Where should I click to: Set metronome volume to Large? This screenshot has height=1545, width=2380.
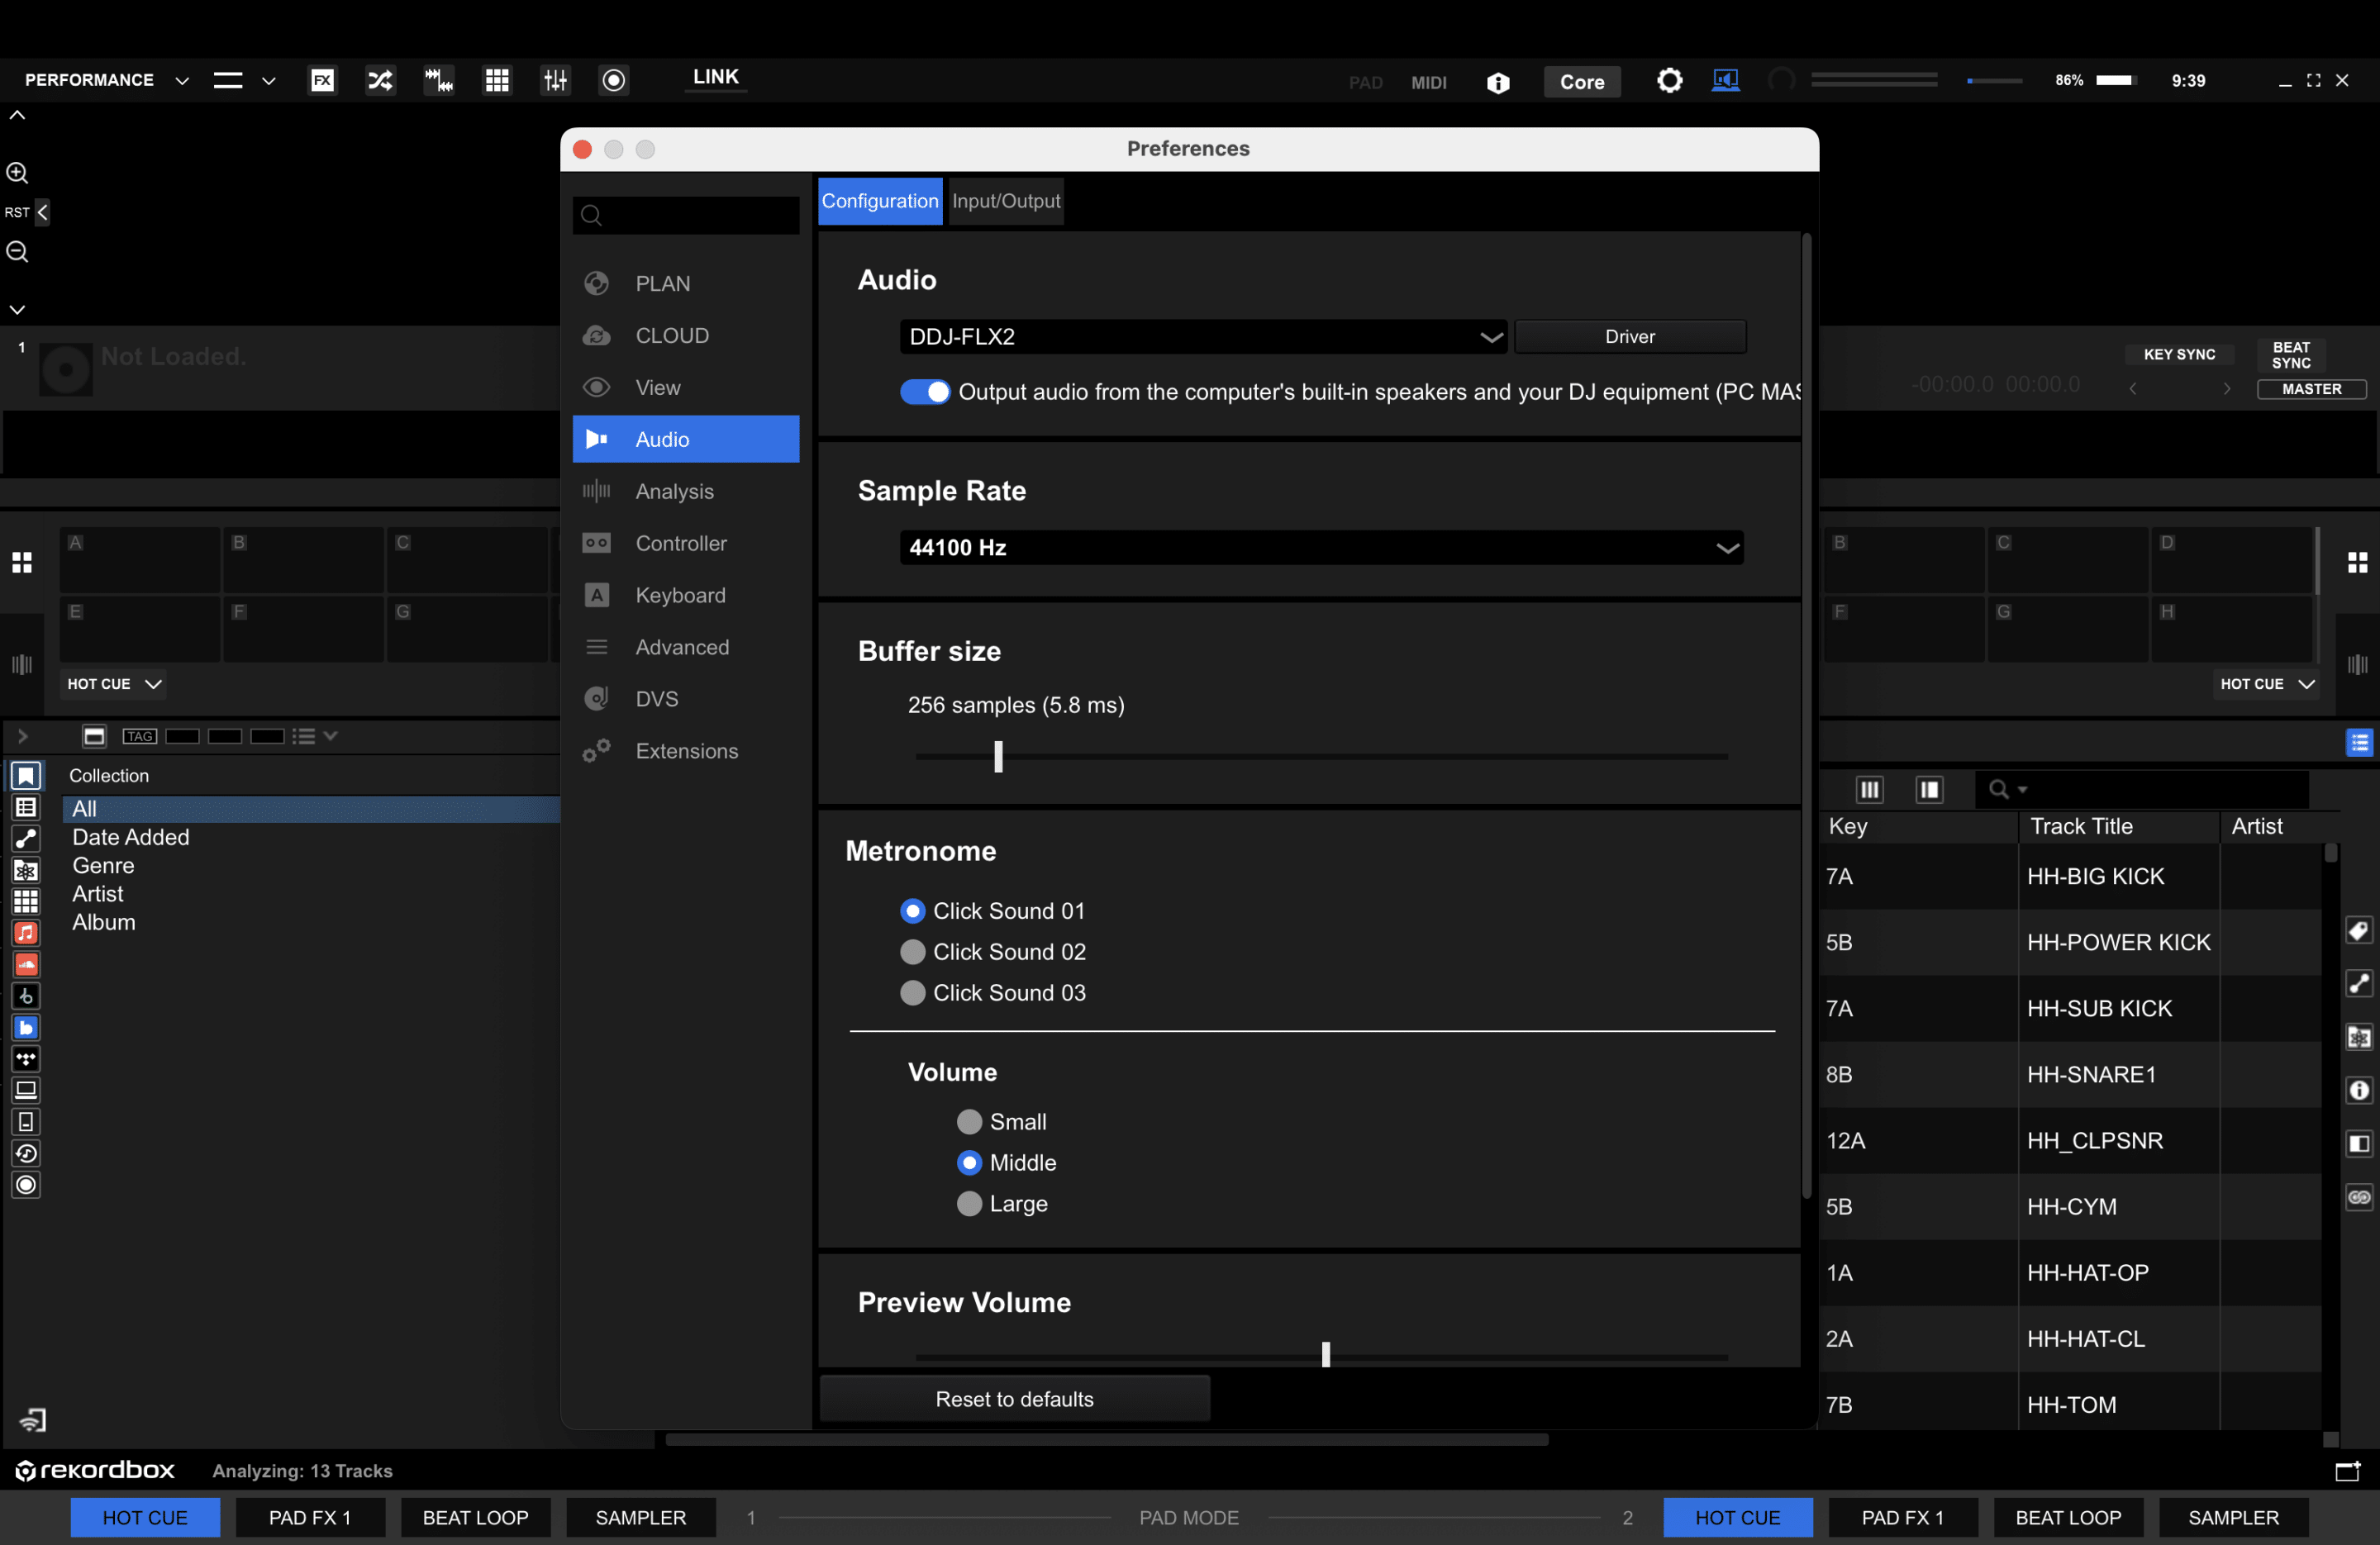[968, 1204]
